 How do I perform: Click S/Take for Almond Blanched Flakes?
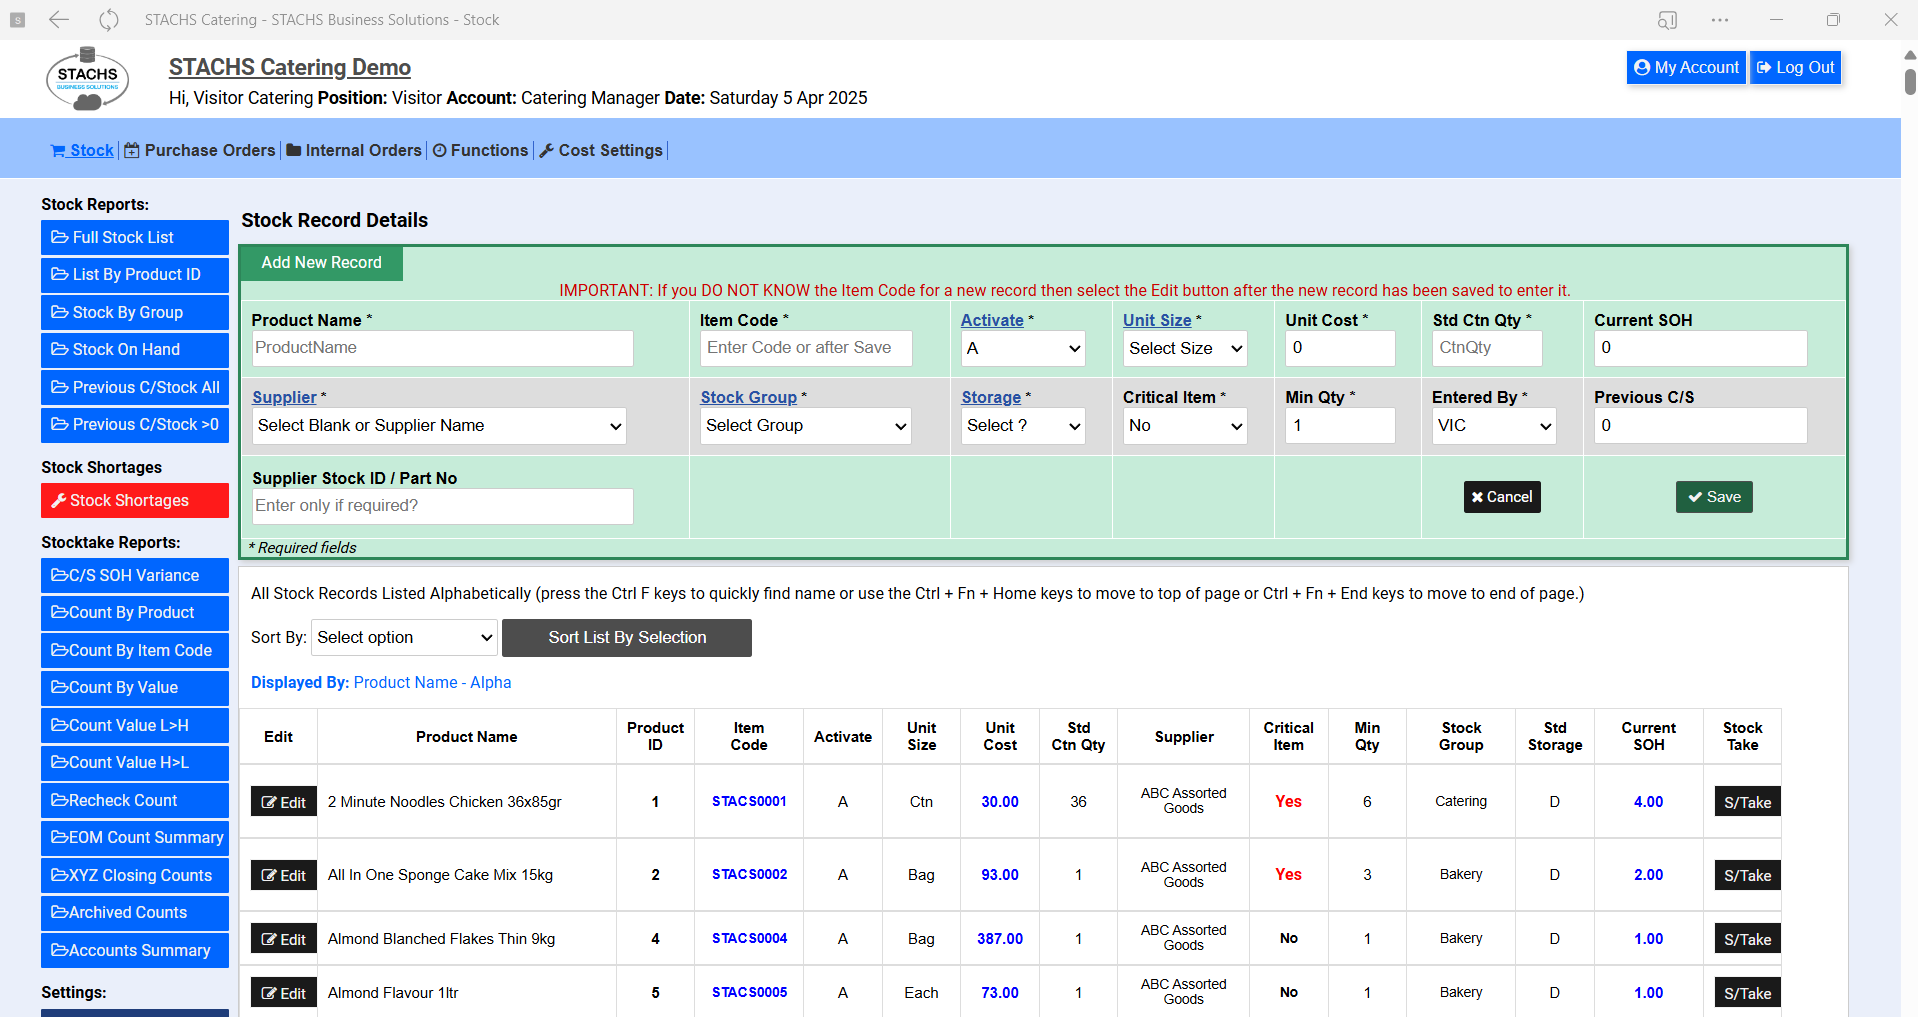click(1747, 939)
